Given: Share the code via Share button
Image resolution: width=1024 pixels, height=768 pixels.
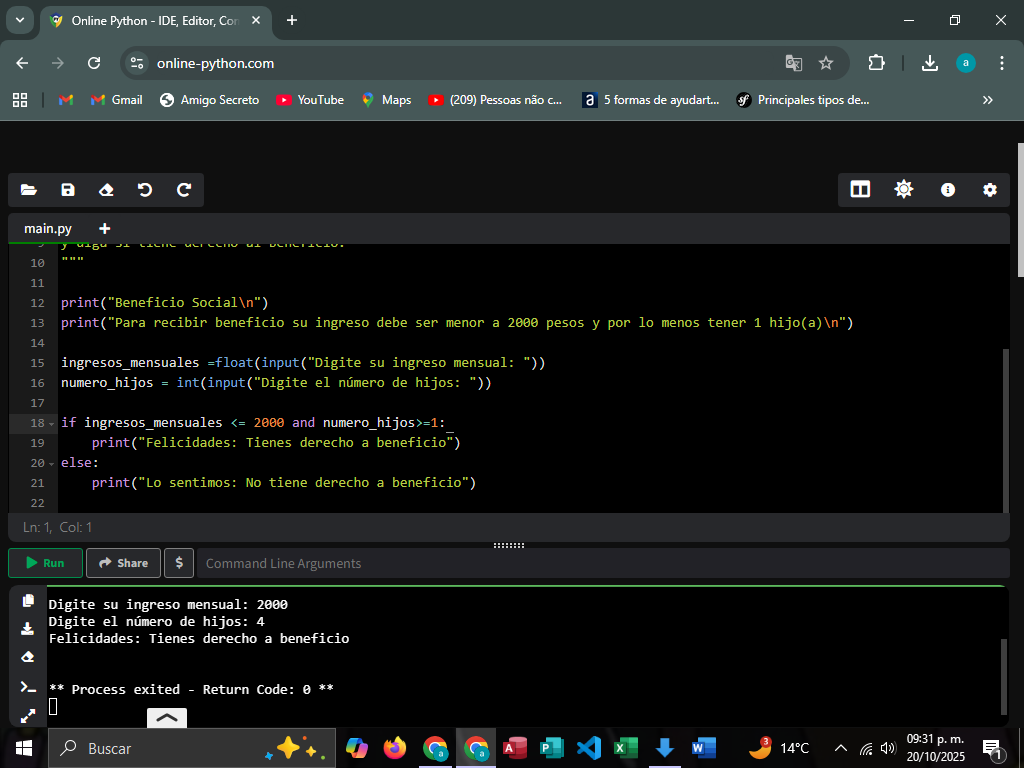Looking at the screenshot, I should click(123, 563).
